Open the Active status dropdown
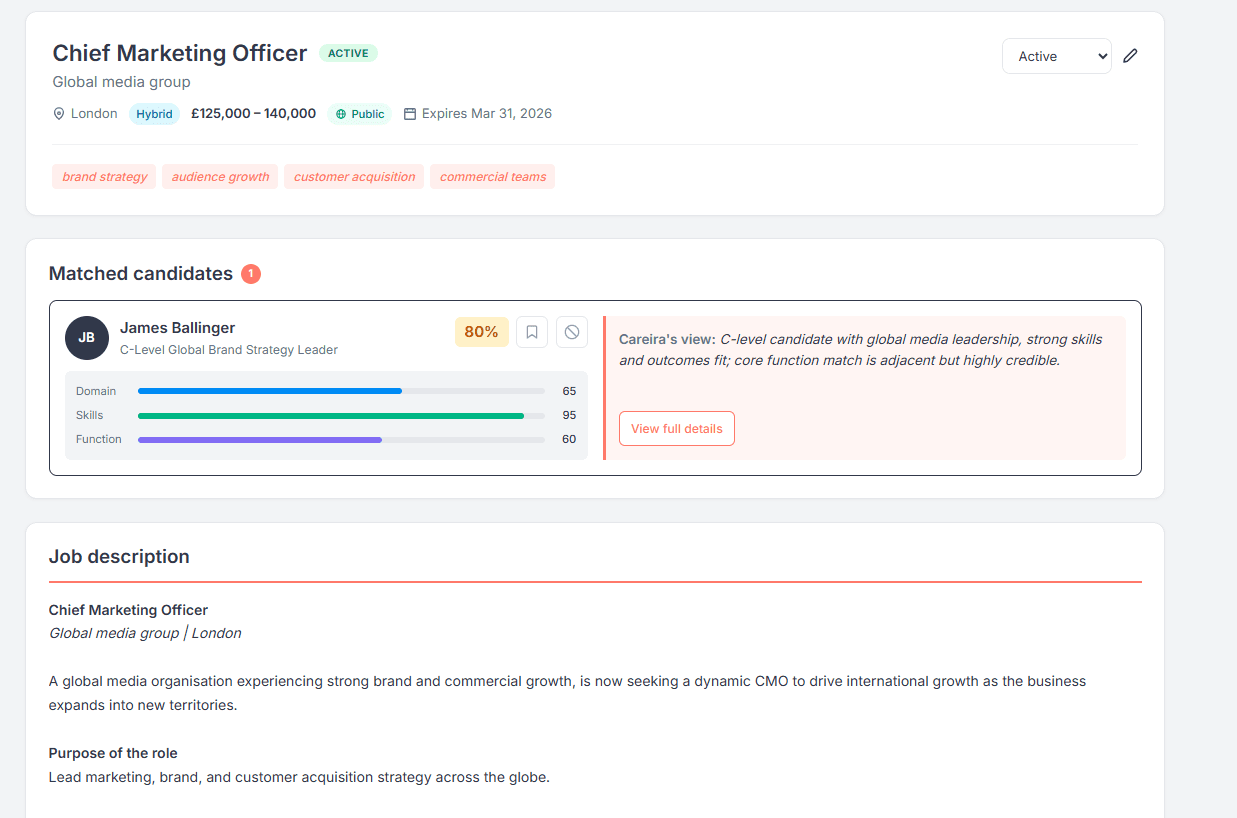Viewport: 1237px width, 818px height. pos(1056,56)
